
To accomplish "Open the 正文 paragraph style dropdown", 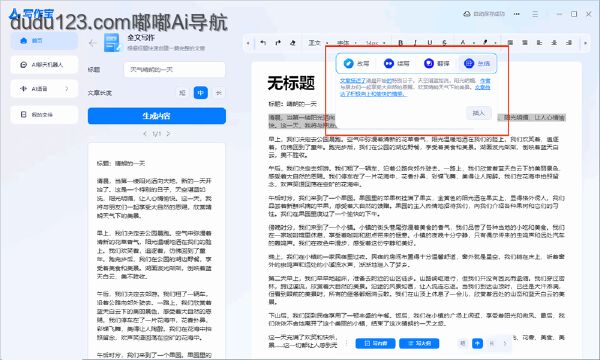I will coord(318,43).
